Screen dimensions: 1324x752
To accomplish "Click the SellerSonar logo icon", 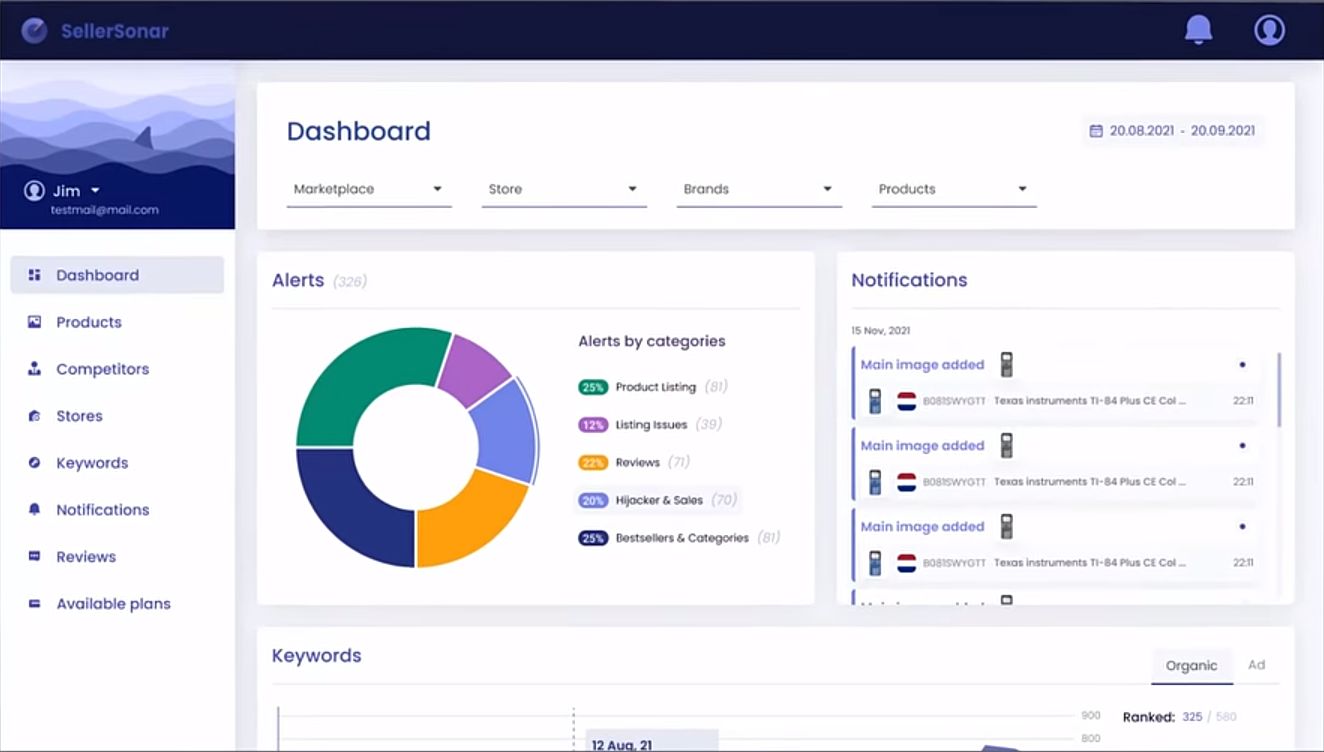I will pos(34,31).
